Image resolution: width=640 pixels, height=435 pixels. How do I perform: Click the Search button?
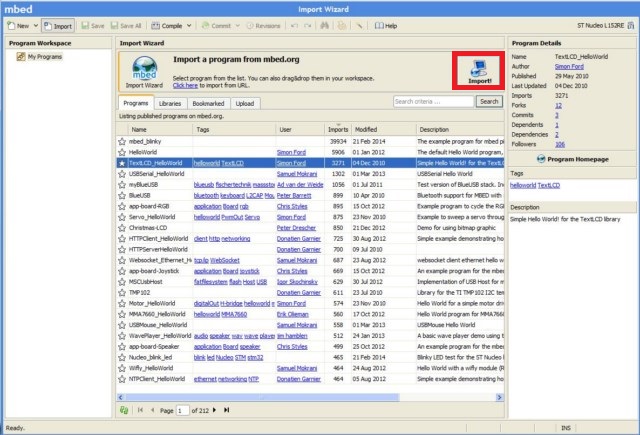(x=489, y=101)
